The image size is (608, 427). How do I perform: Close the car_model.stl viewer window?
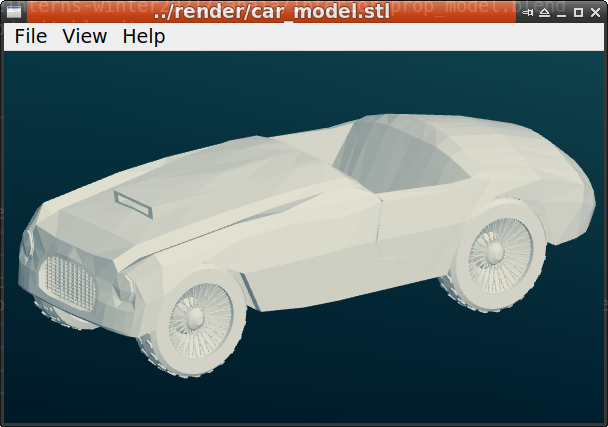[x=596, y=13]
